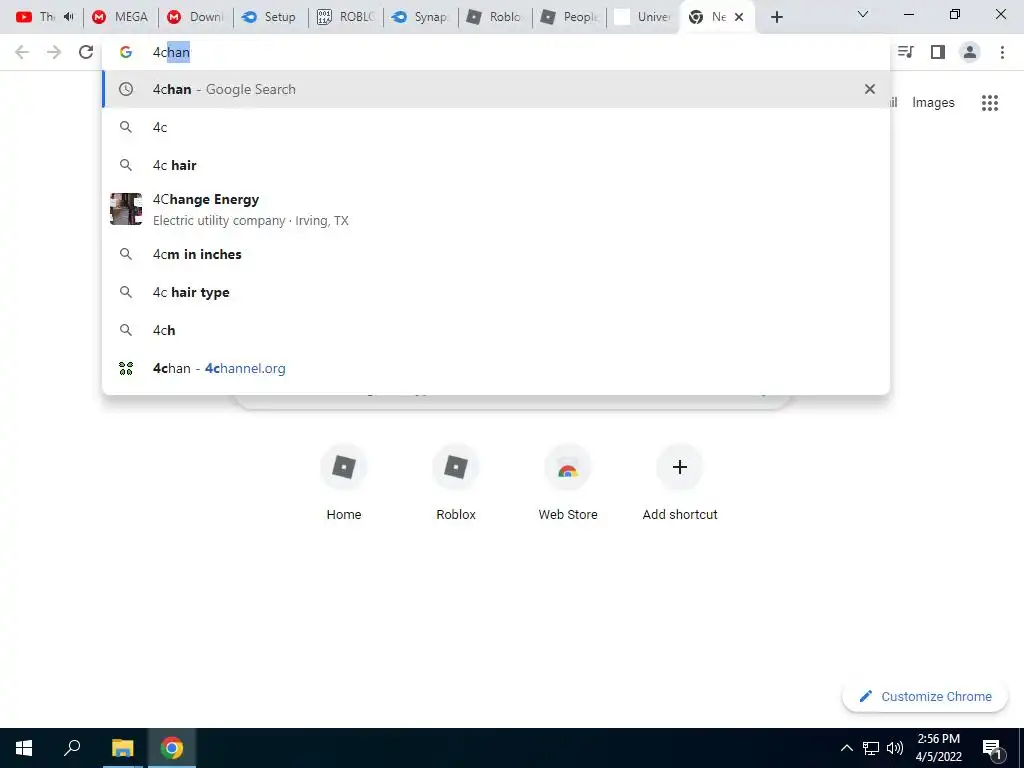Screen dimensions: 1024x768
Task: Click the Chrome icon in the taskbar
Action: pyautogui.click(x=172, y=748)
